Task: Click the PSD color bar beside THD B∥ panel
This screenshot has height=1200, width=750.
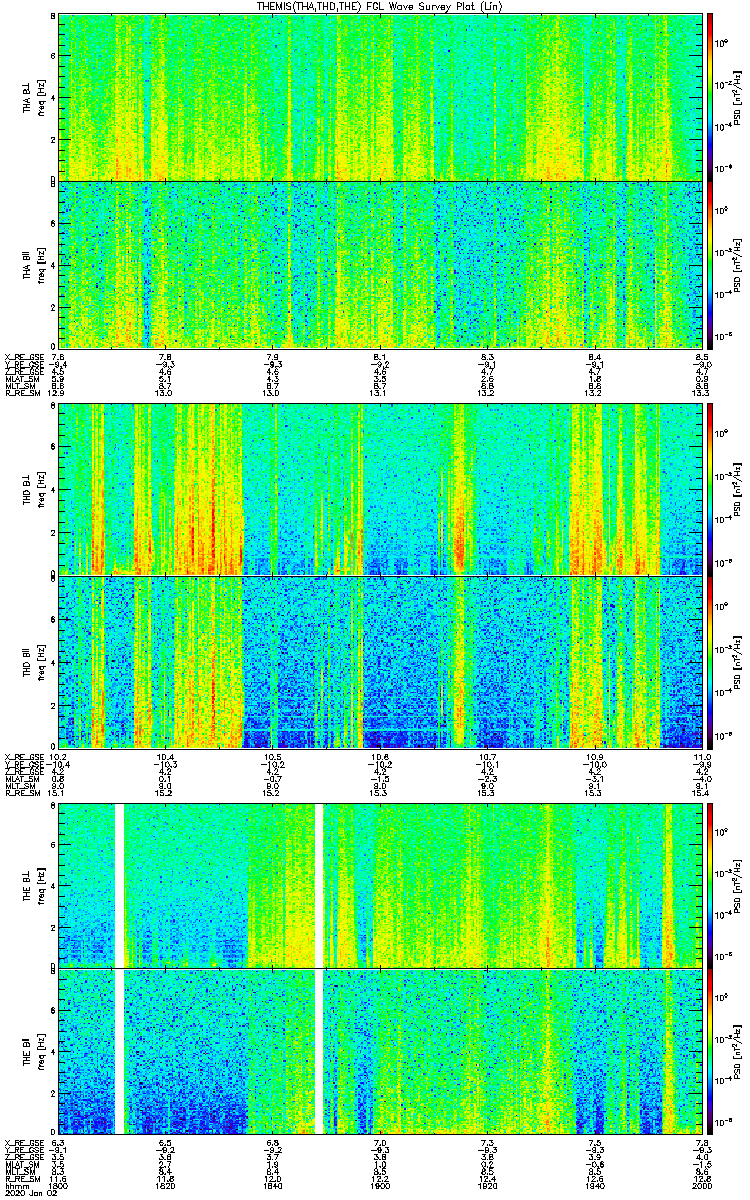Action: [x=710, y=662]
